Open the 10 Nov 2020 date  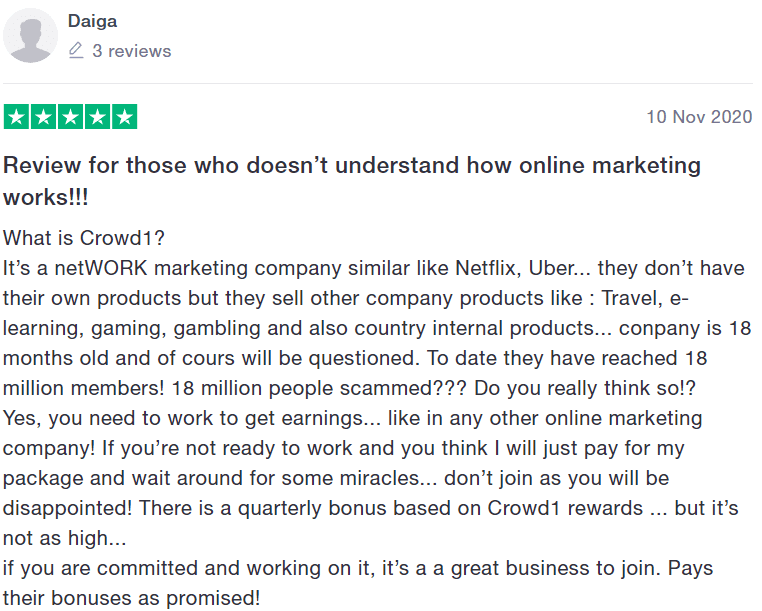pyautogui.click(x=699, y=117)
